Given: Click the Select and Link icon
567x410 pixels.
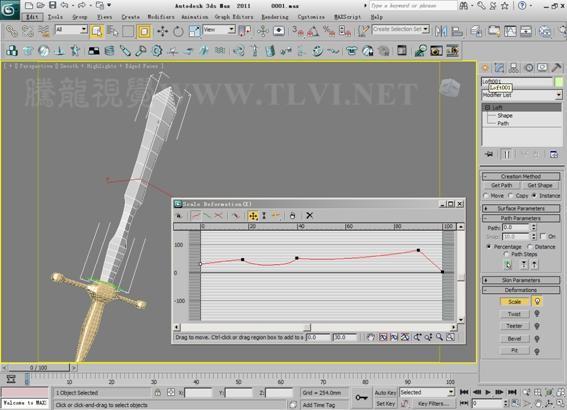Looking at the screenshot, I should tap(12, 31).
